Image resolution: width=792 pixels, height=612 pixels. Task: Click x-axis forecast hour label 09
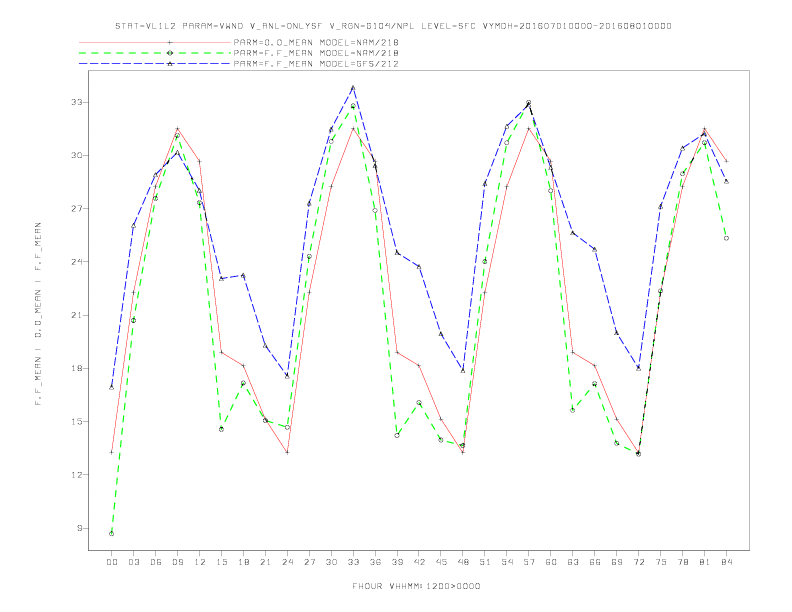click(x=177, y=562)
